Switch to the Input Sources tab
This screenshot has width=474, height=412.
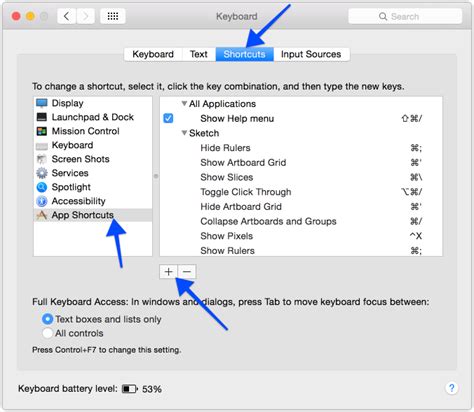[311, 54]
